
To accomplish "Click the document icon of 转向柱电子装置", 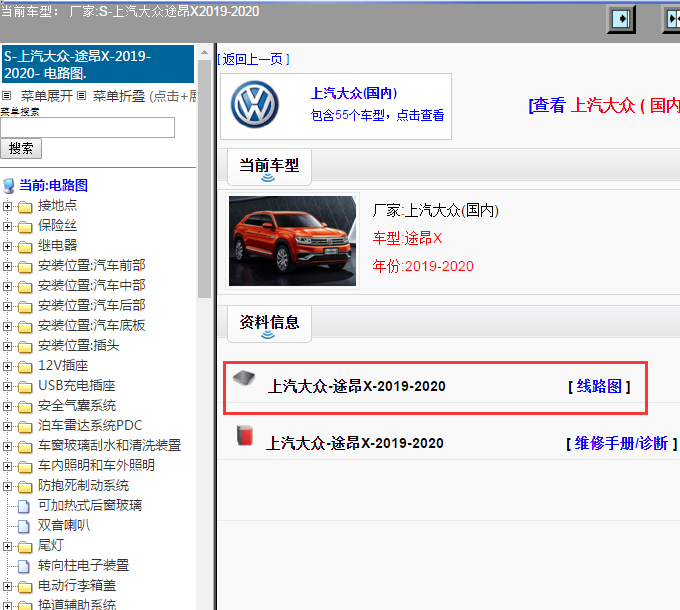I will click(24, 566).
